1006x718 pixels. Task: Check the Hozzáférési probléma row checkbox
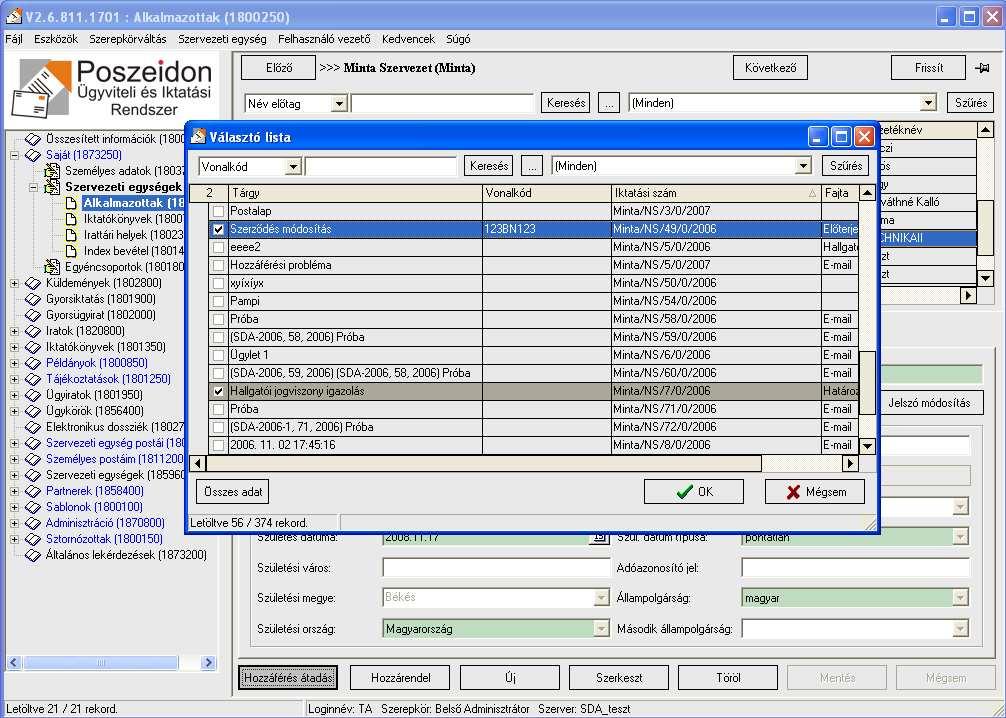219,265
